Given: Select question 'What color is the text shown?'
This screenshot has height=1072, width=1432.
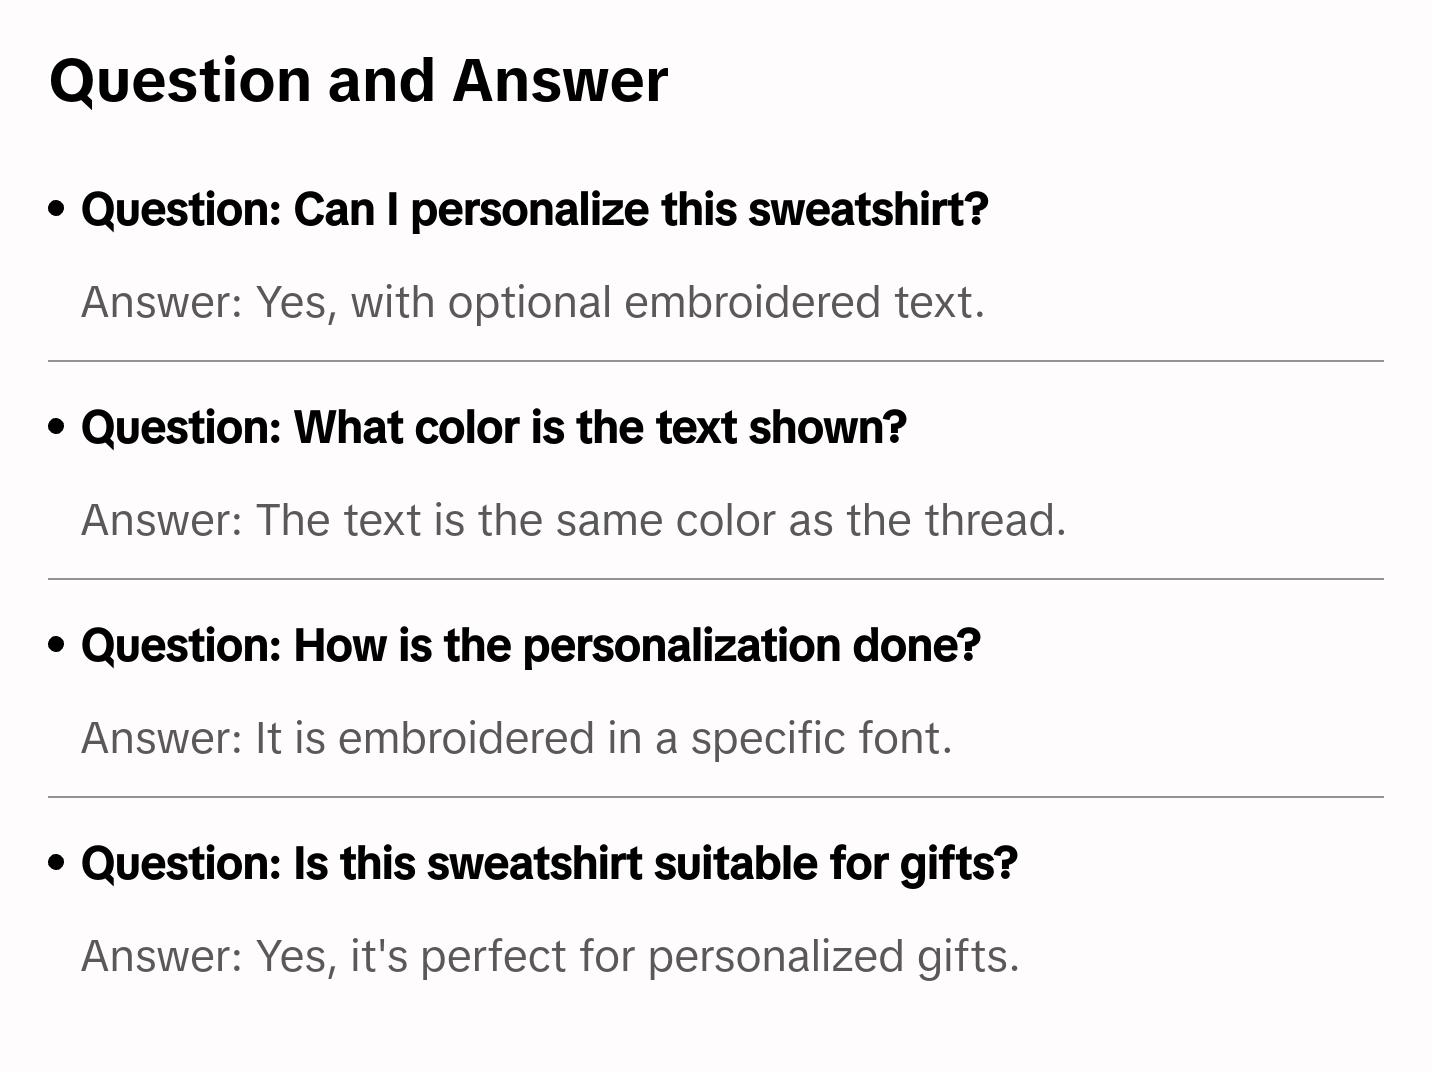Looking at the screenshot, I should pos(493,427).
